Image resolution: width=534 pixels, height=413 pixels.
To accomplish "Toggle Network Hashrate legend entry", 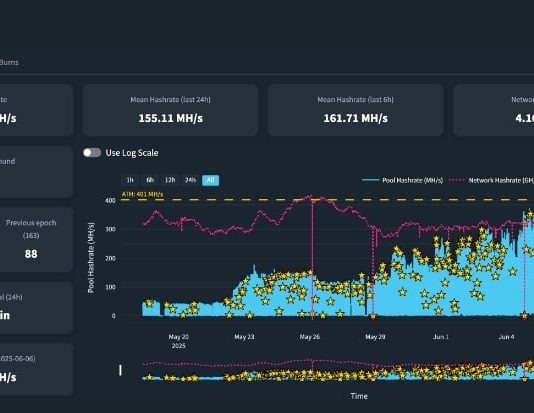I will click(491, 180).
